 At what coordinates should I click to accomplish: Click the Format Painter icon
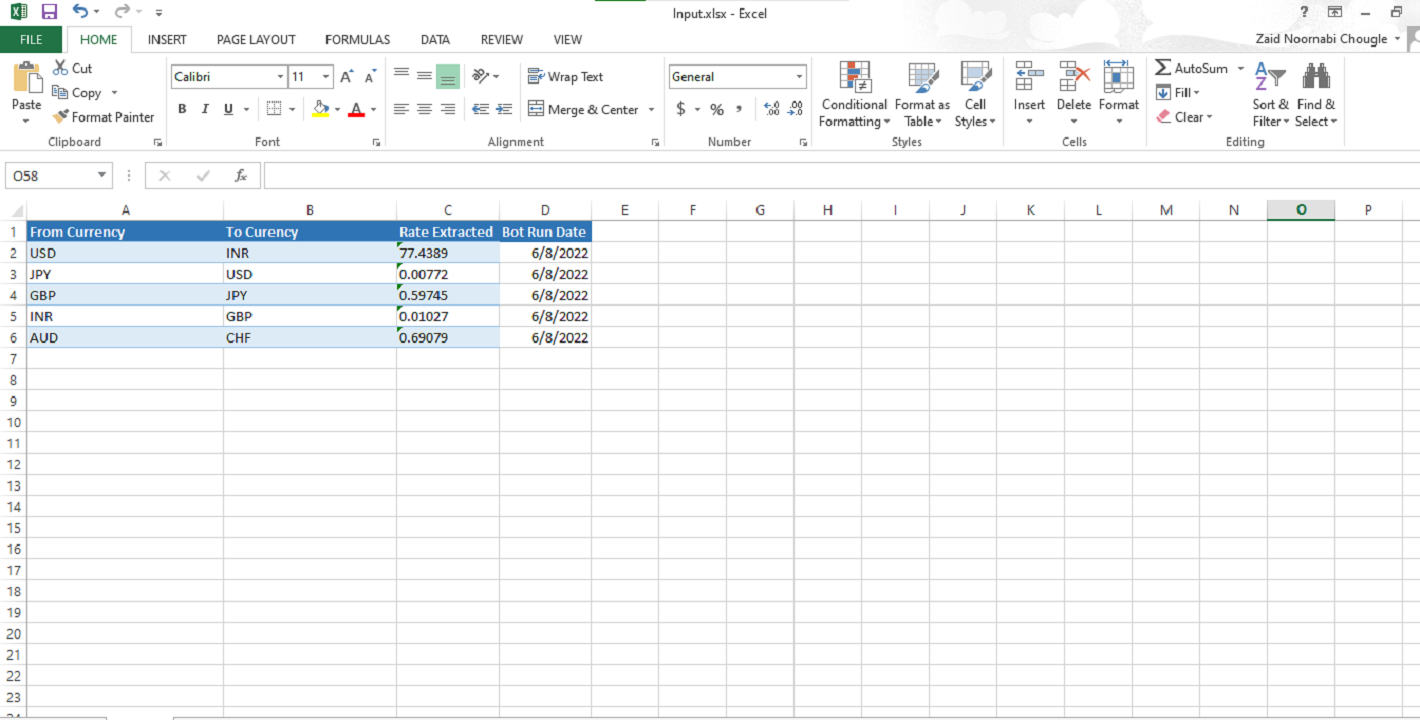click(x=62, y=117)
